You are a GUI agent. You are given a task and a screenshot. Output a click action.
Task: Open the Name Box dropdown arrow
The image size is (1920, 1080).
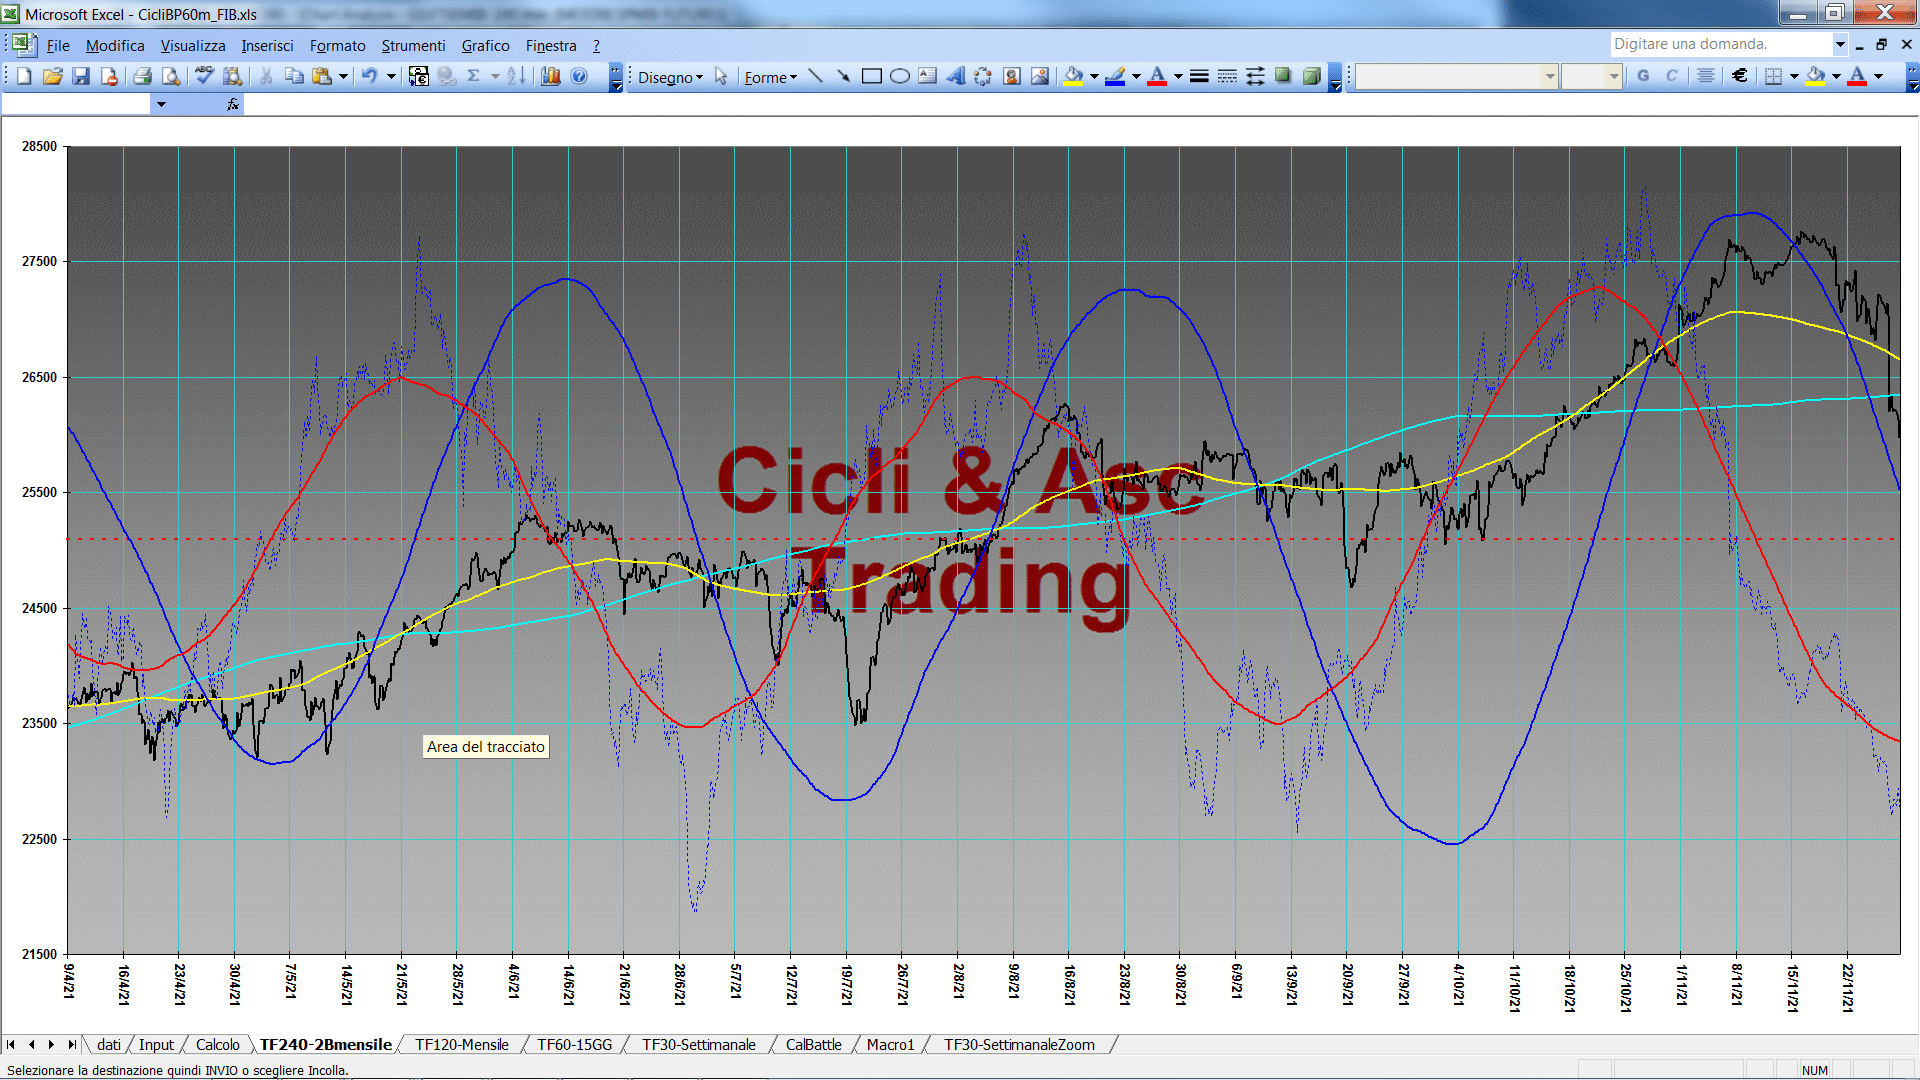pyautogui.click(x=161, y=104)
